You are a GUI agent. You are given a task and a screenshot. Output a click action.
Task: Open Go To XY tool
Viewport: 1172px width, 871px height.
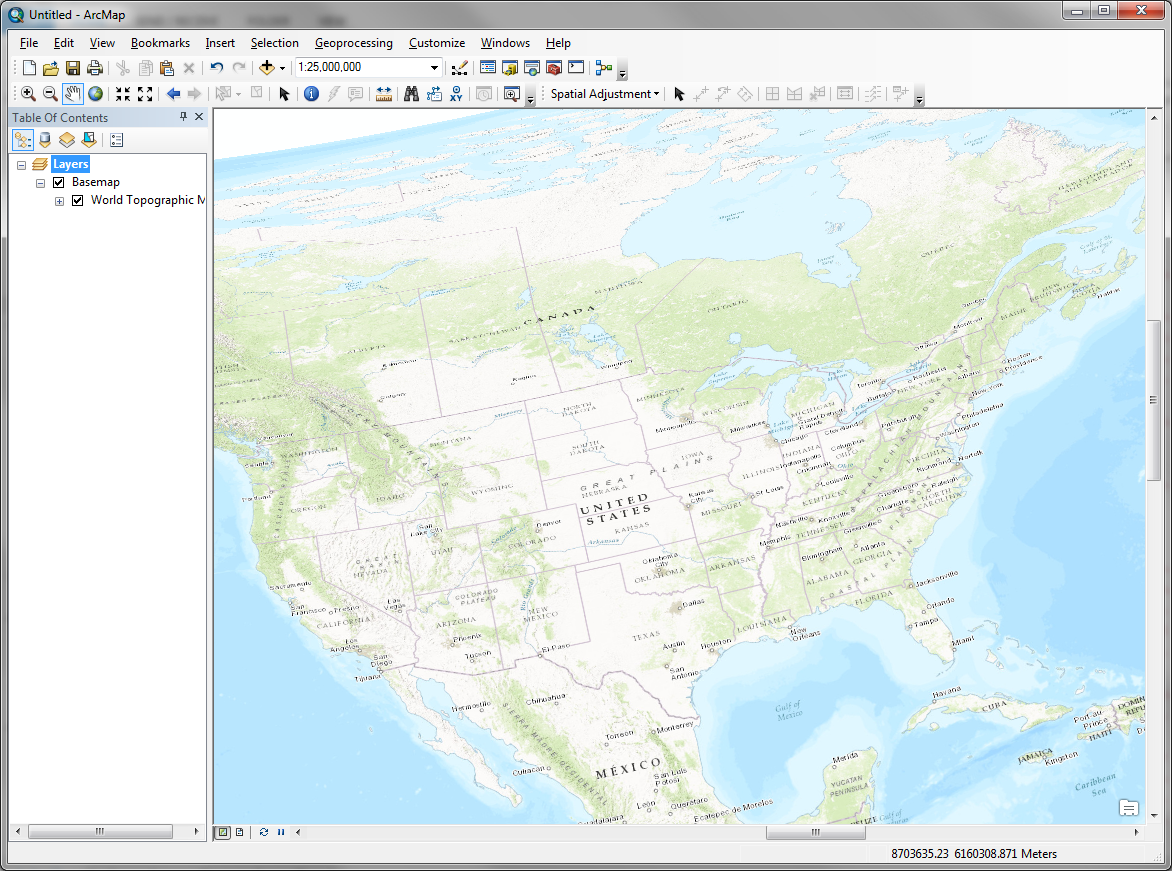(456, 94)
